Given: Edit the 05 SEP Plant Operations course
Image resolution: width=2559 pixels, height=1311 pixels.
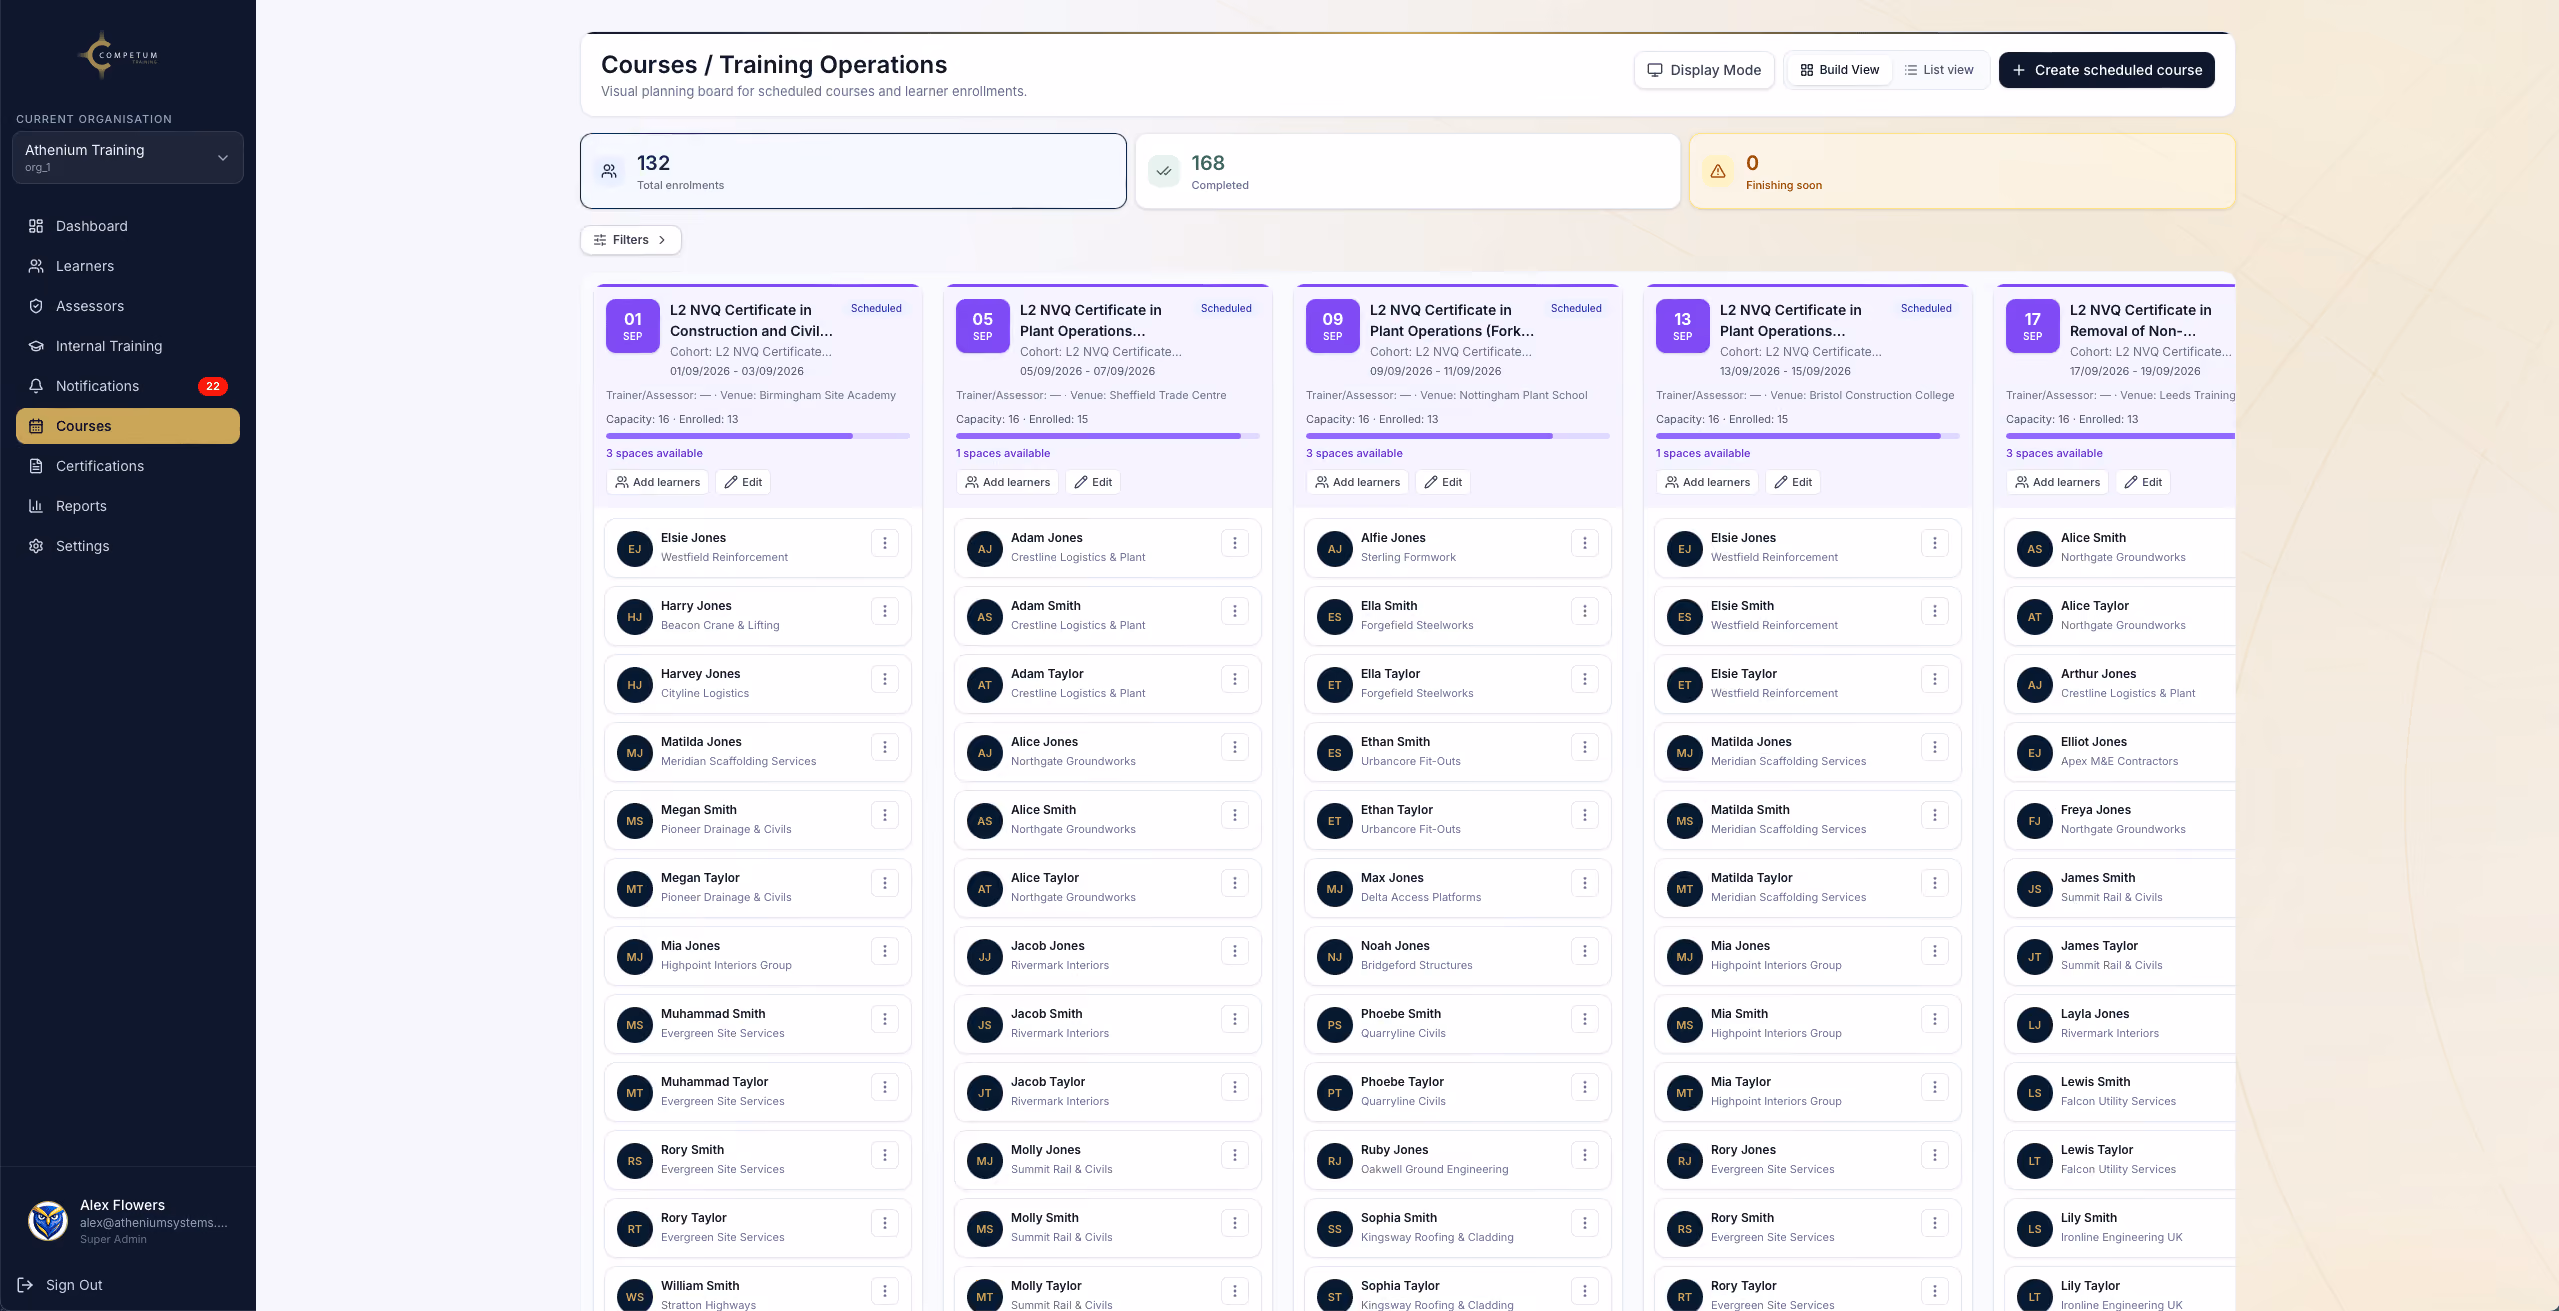Looking at the screenshot, I should click(1093, 482).
